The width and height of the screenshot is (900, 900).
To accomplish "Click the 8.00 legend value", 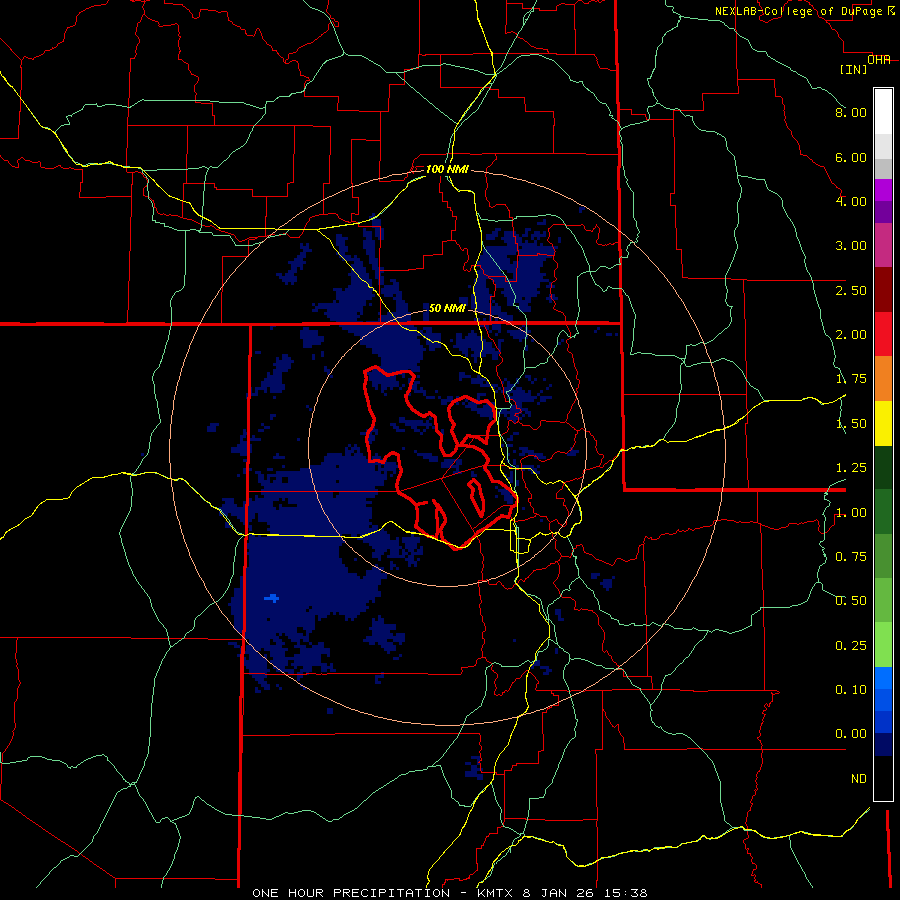I will coord(851,112).
